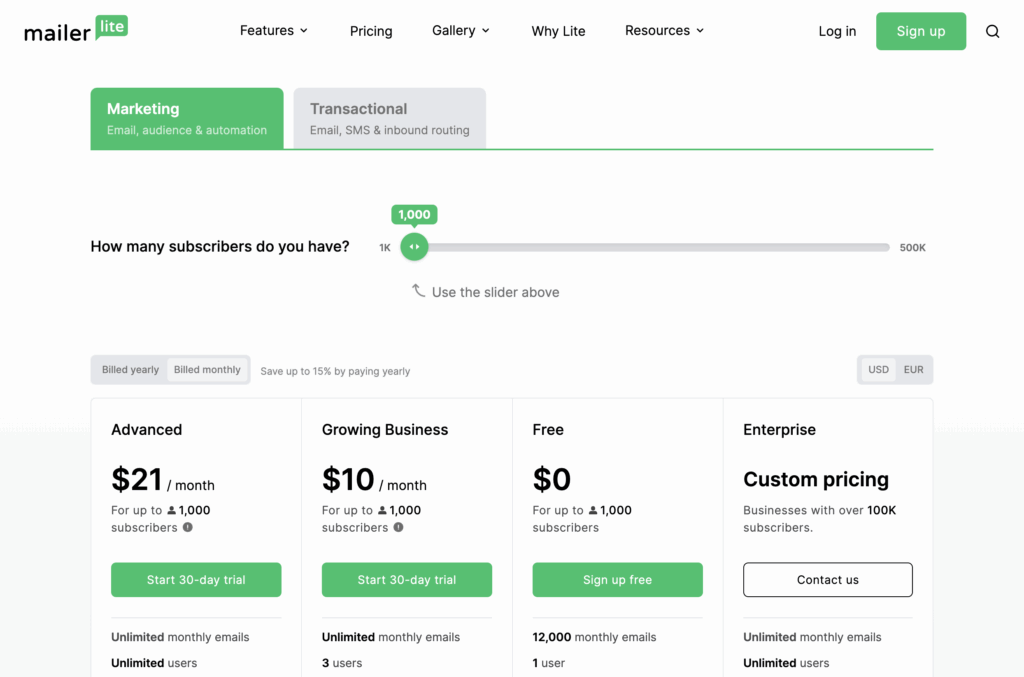The height and width of the screenshot is (677, 1024).
Task: Click info icon under Advanced subscribers
Action: 188,527
